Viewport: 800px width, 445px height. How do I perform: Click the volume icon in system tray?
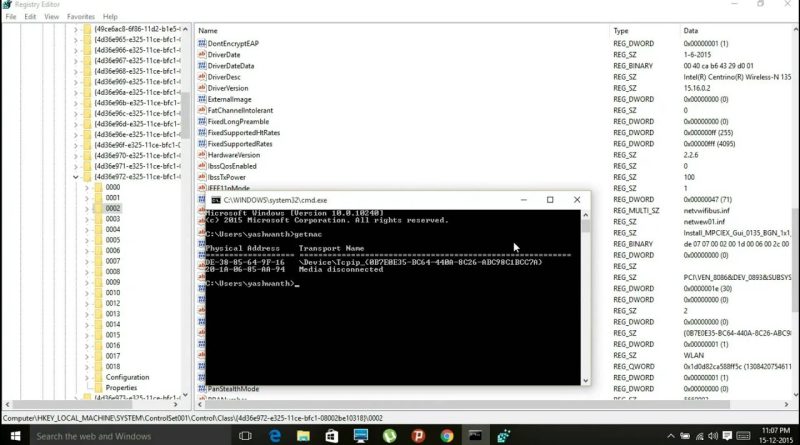pyautogui.click(x=713, y=436)
